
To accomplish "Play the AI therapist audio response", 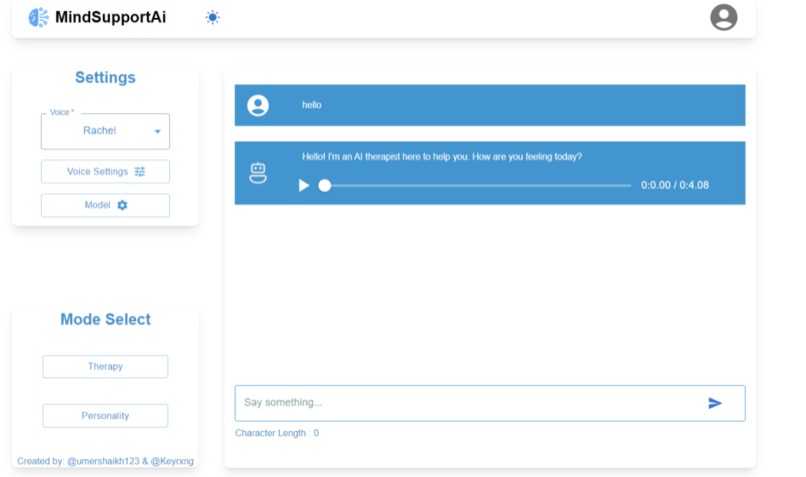I will click(304, 186).
